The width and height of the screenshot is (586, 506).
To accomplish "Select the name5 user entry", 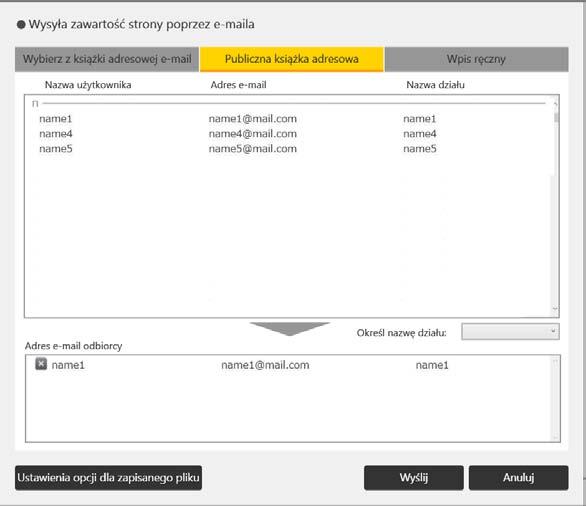I will 56,149.
